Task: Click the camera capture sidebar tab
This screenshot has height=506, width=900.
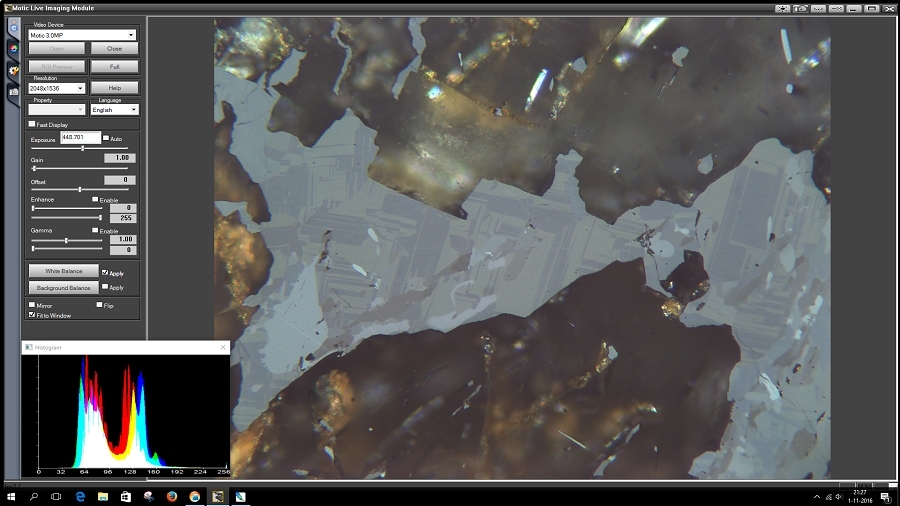Action: 13,91
